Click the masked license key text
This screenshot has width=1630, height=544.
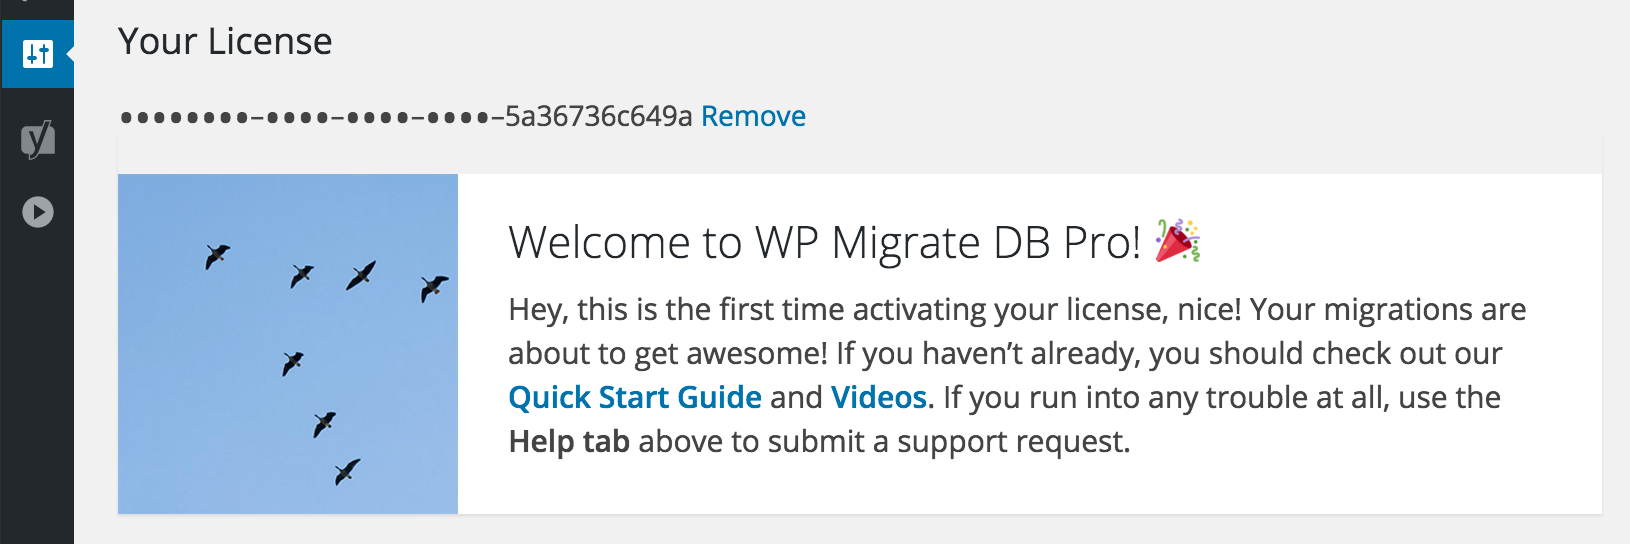point(406,116)
